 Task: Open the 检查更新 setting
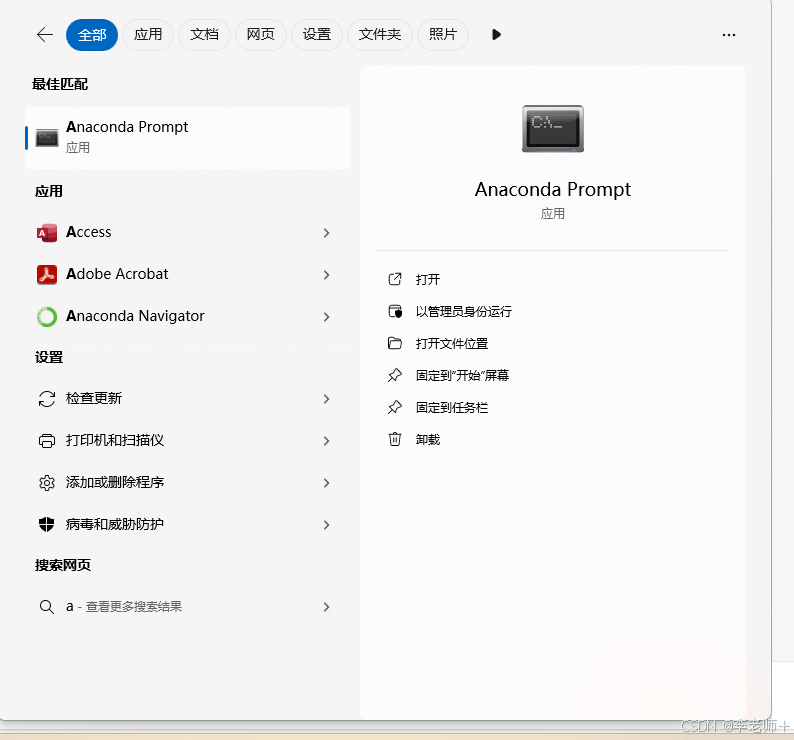[x=187, y=399]
